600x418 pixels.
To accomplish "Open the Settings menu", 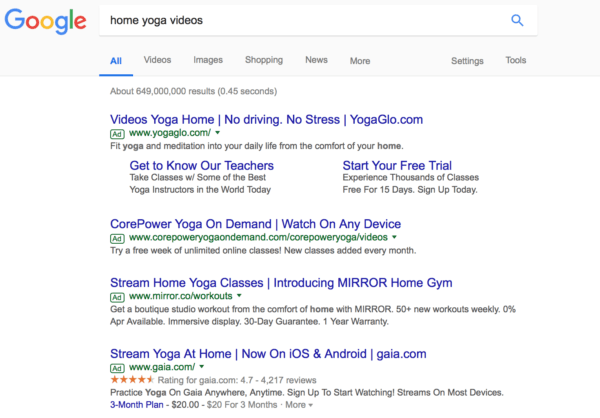I will click(x=467, y=61).
